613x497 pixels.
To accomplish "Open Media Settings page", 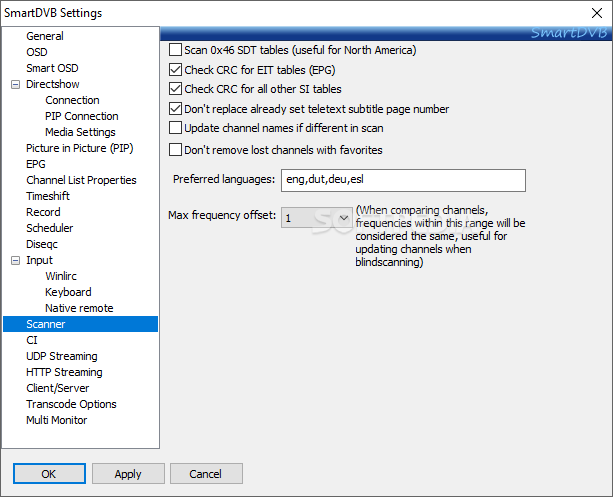I will [x=80, y=132].
